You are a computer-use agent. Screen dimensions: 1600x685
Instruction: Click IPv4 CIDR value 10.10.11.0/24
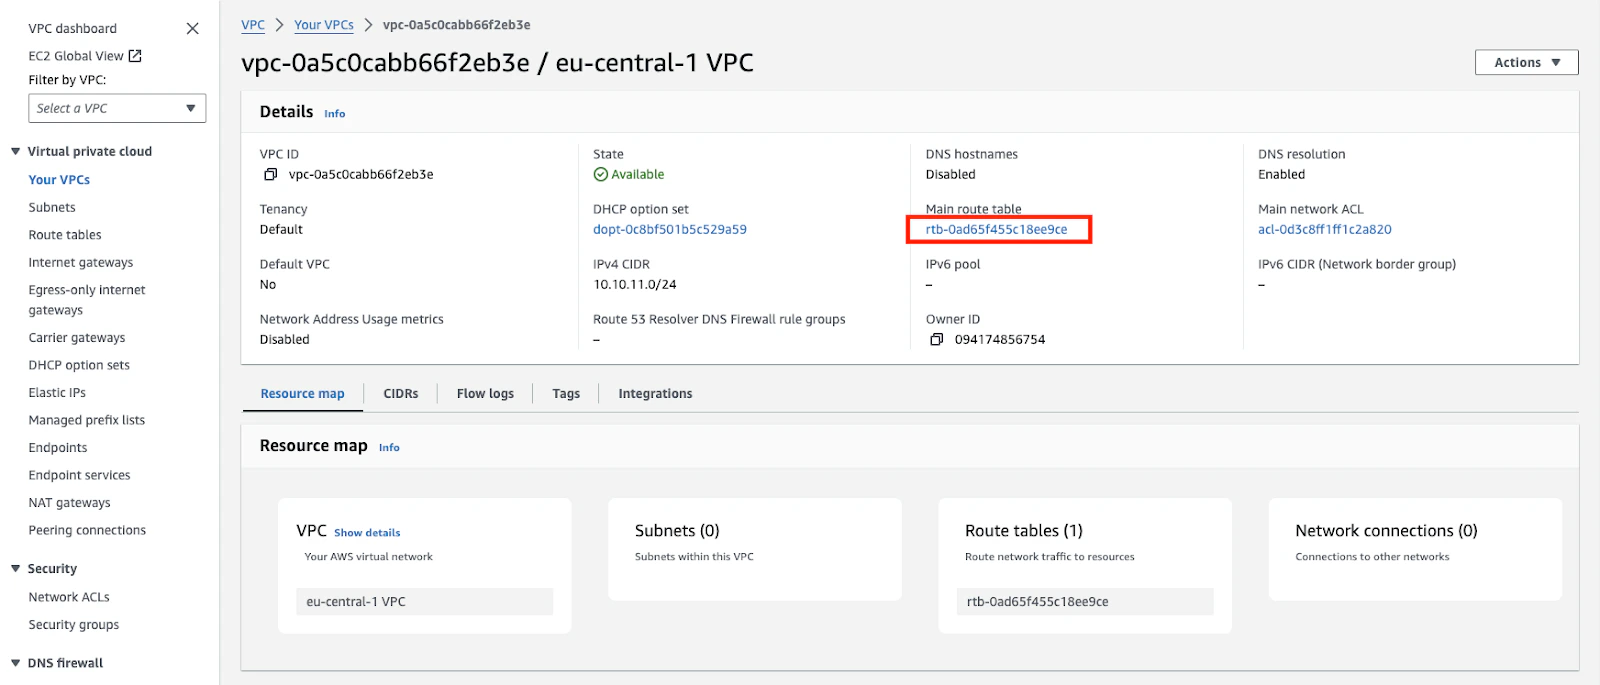pyautogui.click(x=635, y=285)
